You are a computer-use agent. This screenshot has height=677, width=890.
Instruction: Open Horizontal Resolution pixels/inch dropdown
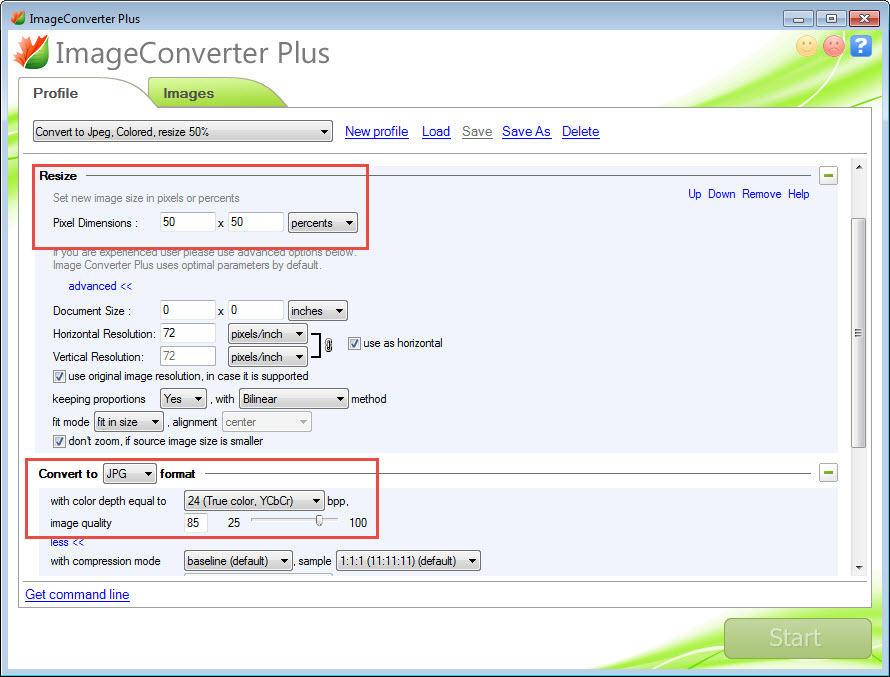point(267,334)
